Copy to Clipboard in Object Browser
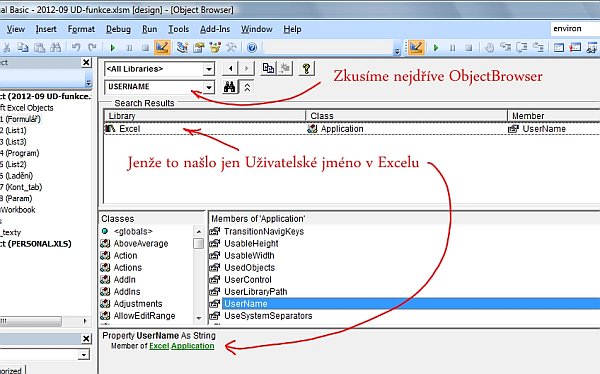Image resolution: width=600 pixels, height=374 pixels. pos(268,69)
